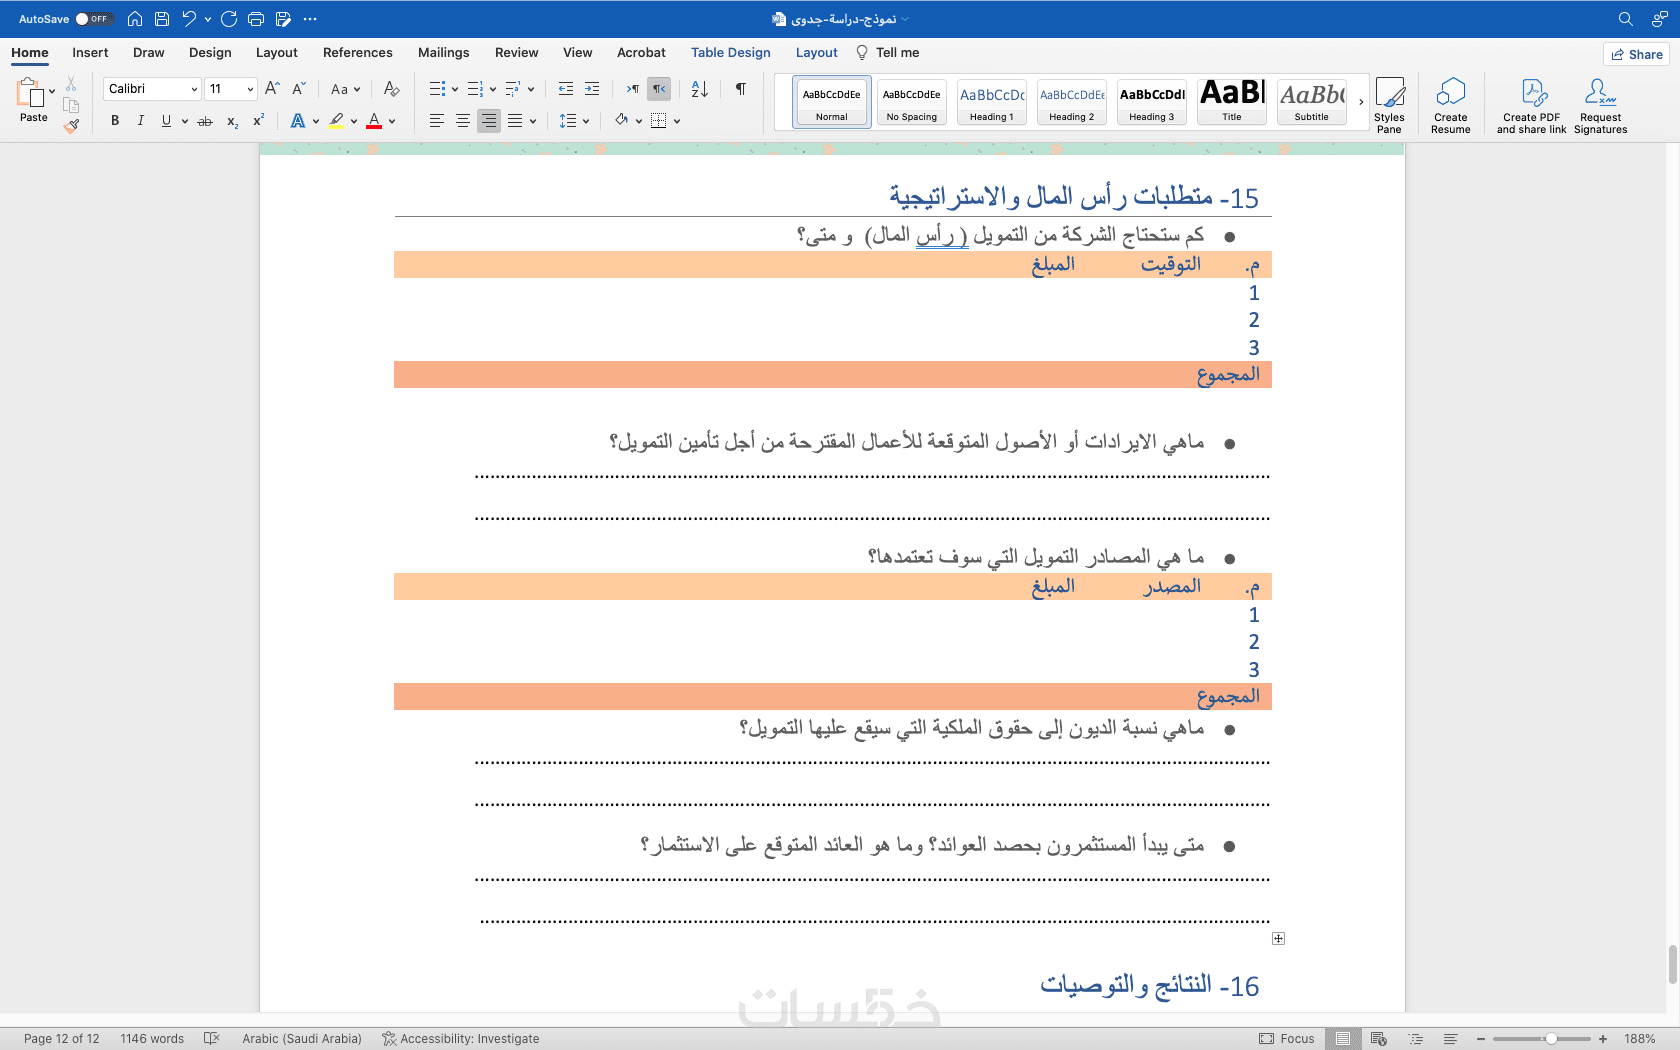Toggle Italic formatting
The width and height of the screenshot is (1680, 1050).
[x=141, y=121]
